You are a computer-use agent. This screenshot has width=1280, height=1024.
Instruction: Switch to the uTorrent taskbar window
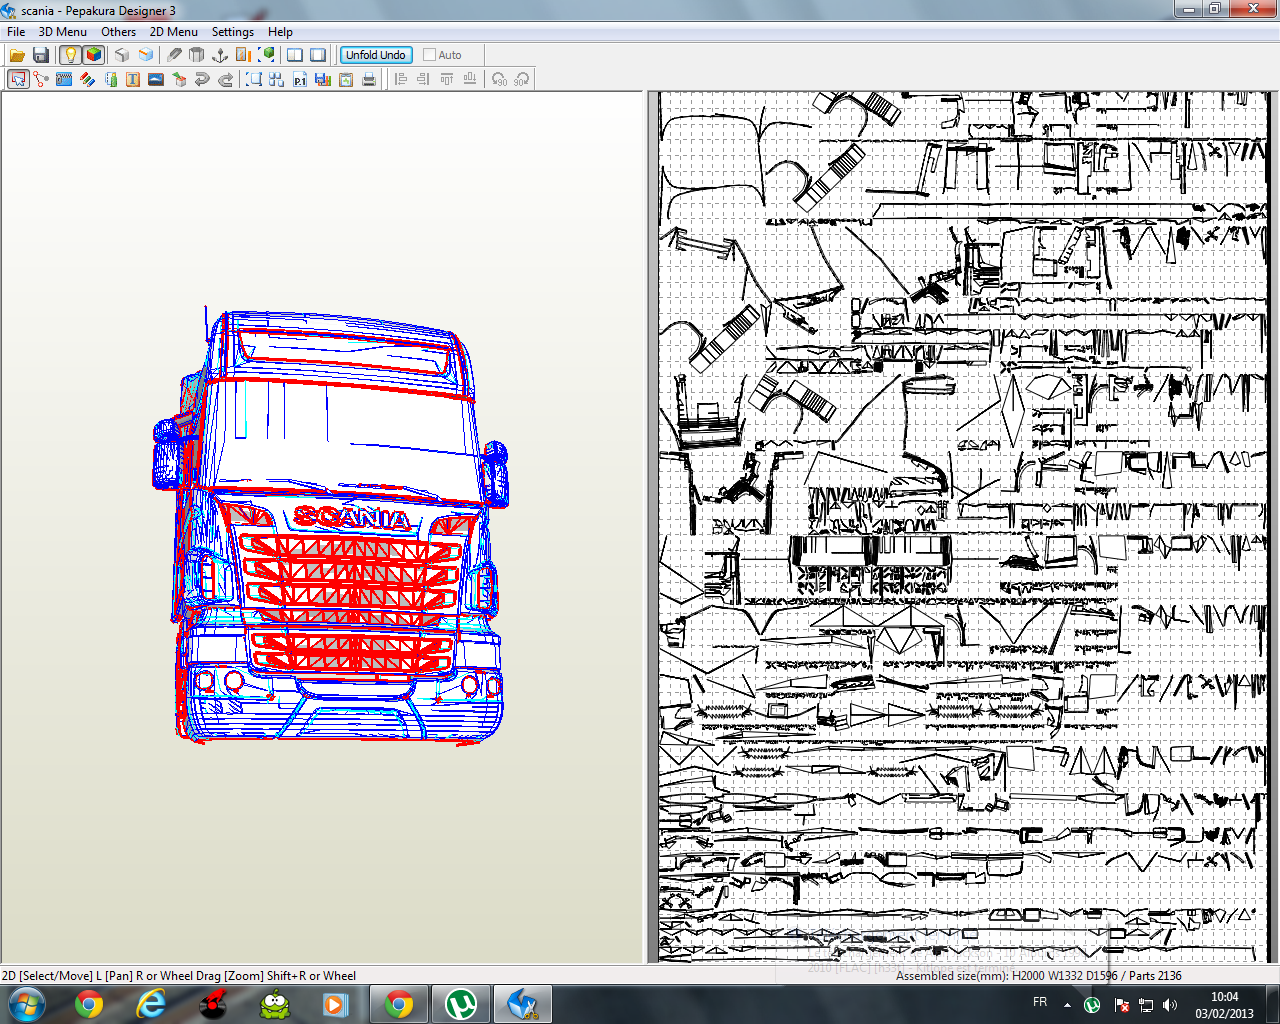pyautogui.click(x=461, y=1004)
